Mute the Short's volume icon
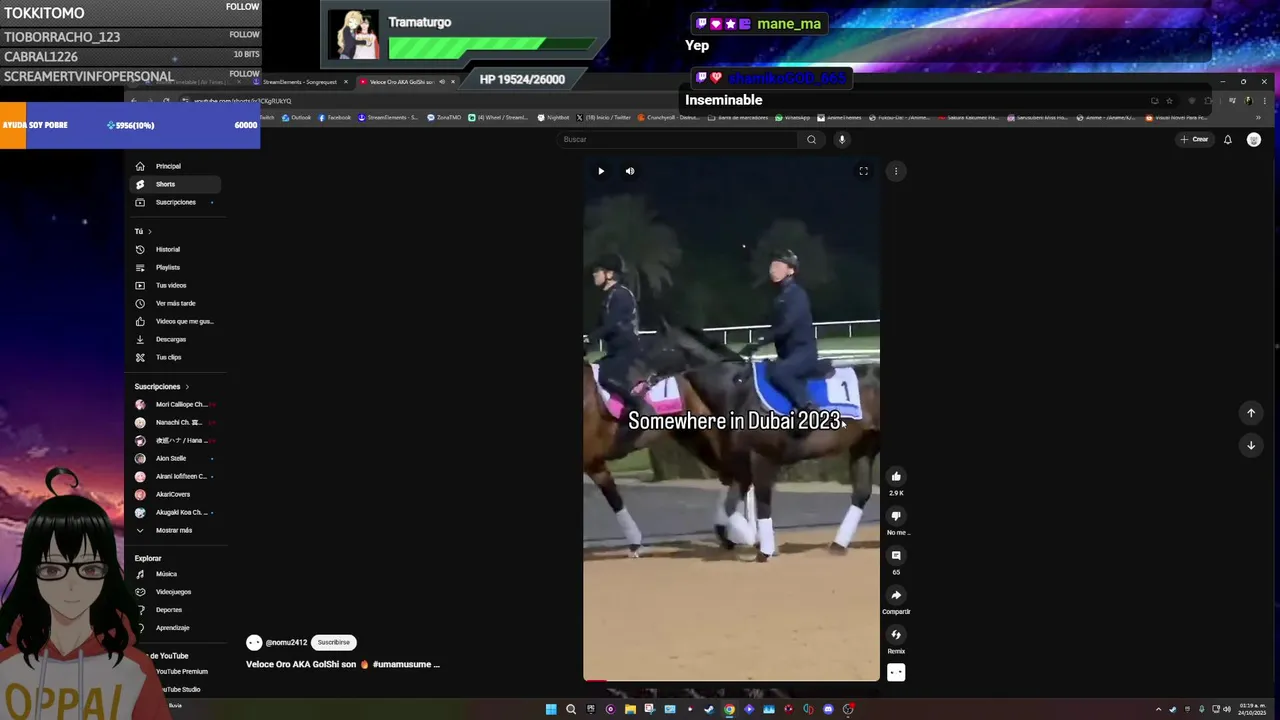Image resolution: width=1280 pixels, height=720 pixels. coord(630,171)
